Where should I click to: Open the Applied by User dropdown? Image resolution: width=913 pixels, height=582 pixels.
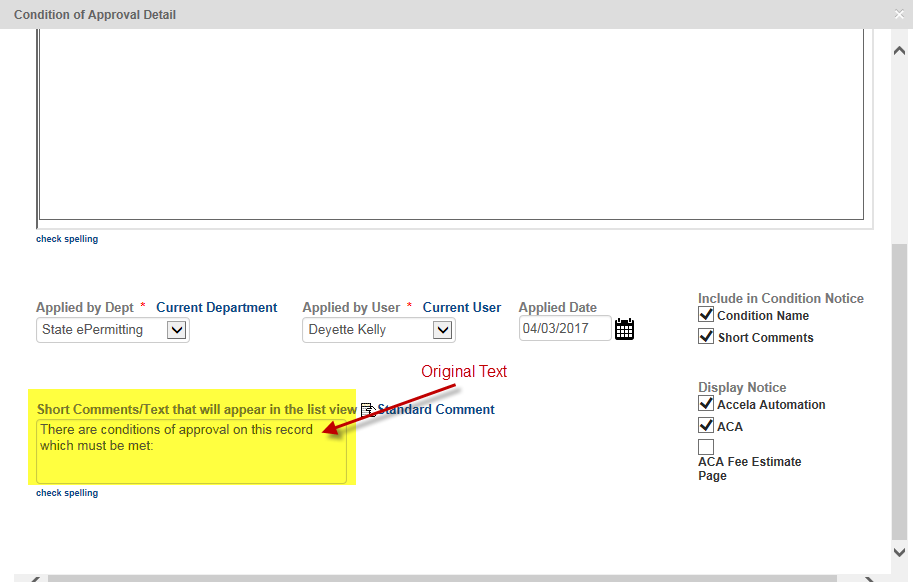[x=442, y=330]
